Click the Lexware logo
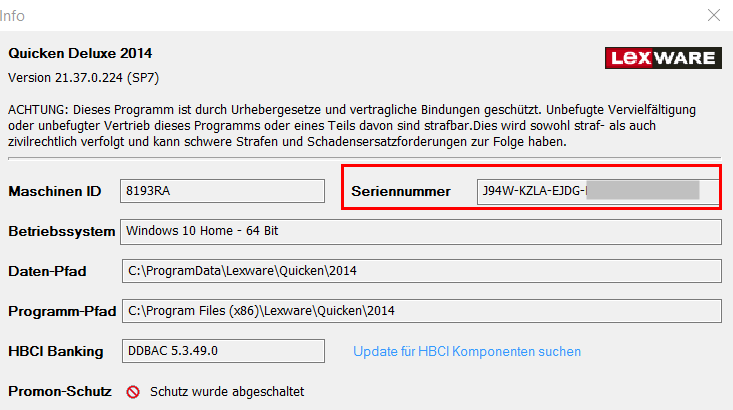Viewport: 733px width, 410px height. click(x=662, y=58)
